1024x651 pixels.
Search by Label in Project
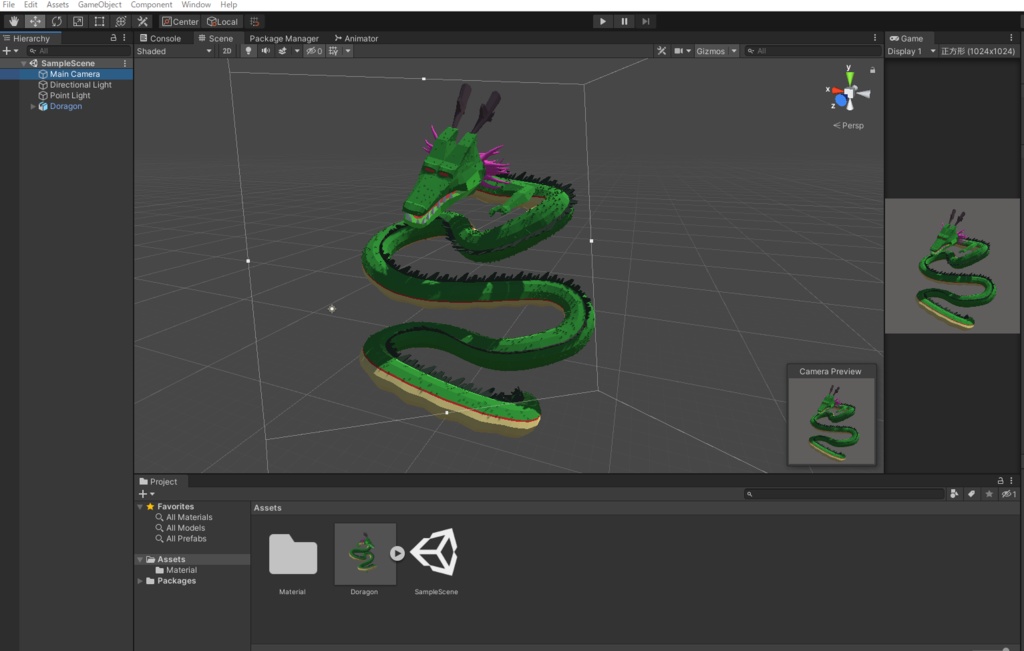pyautogui.click(x=971, y=494)
